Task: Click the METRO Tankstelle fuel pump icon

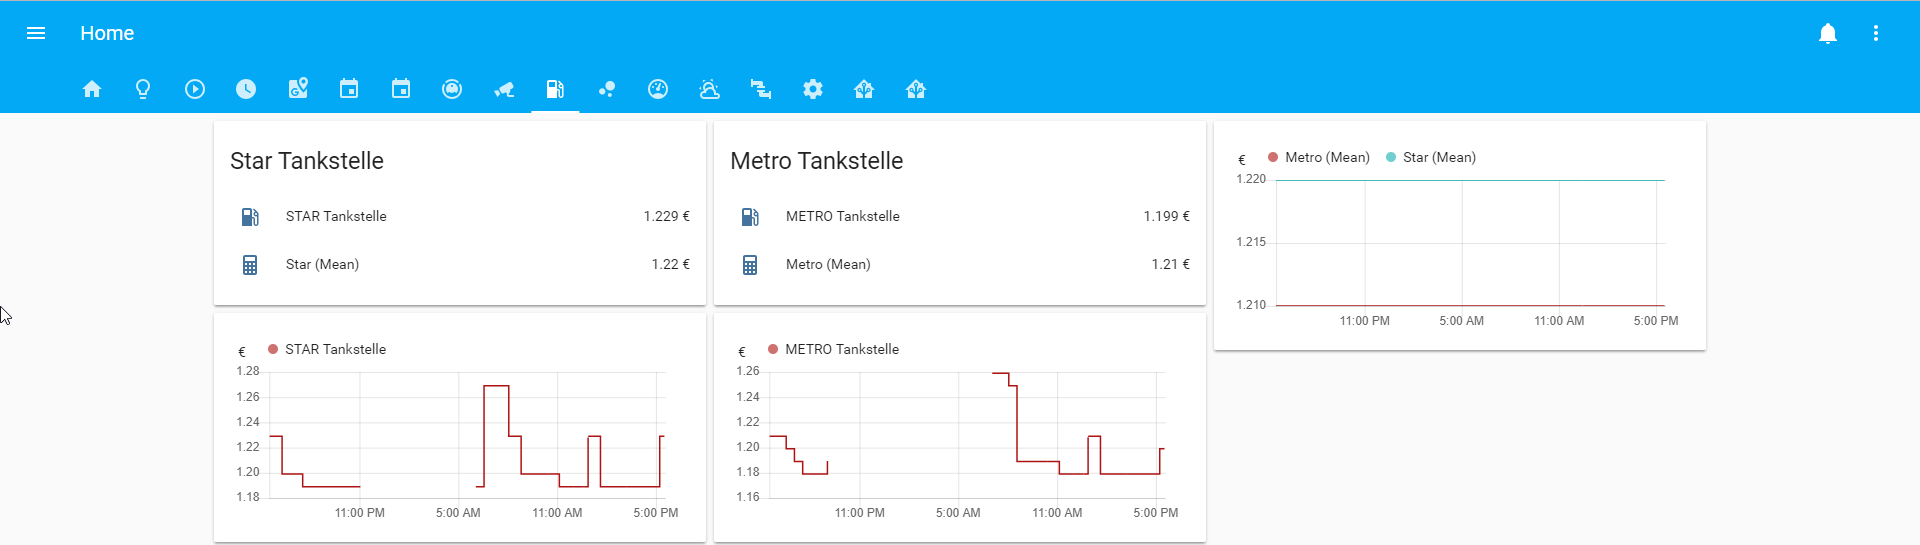Action: [x=750, y=216]
